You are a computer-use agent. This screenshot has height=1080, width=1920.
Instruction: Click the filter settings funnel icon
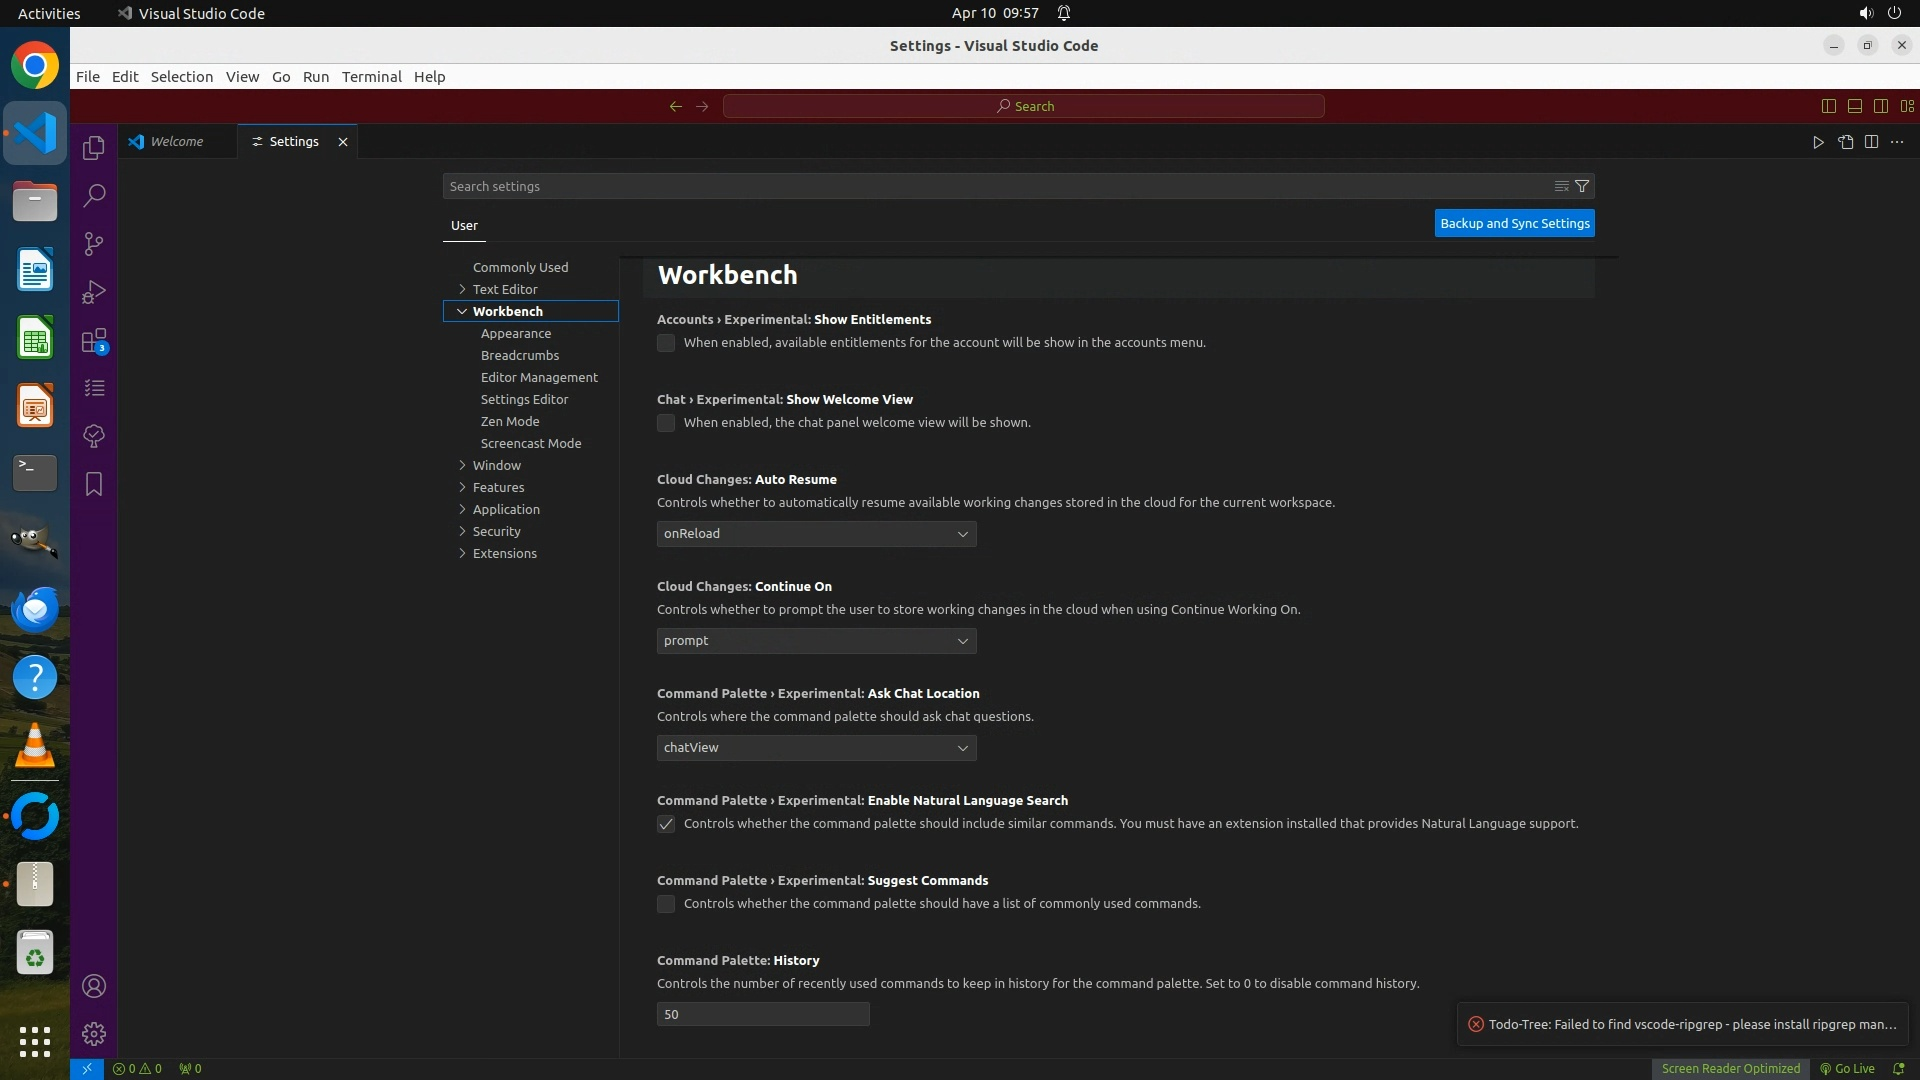pyautogui.click(x=1582, y=186)
